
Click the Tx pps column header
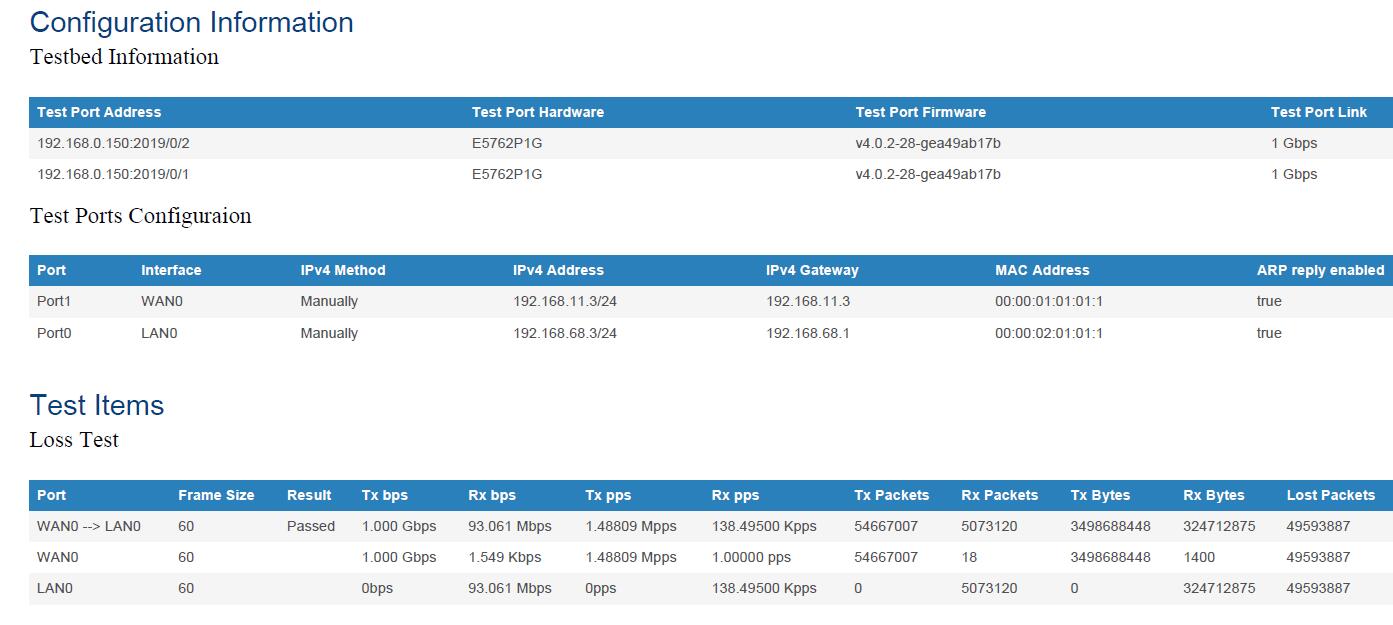[x=609, y=495]
